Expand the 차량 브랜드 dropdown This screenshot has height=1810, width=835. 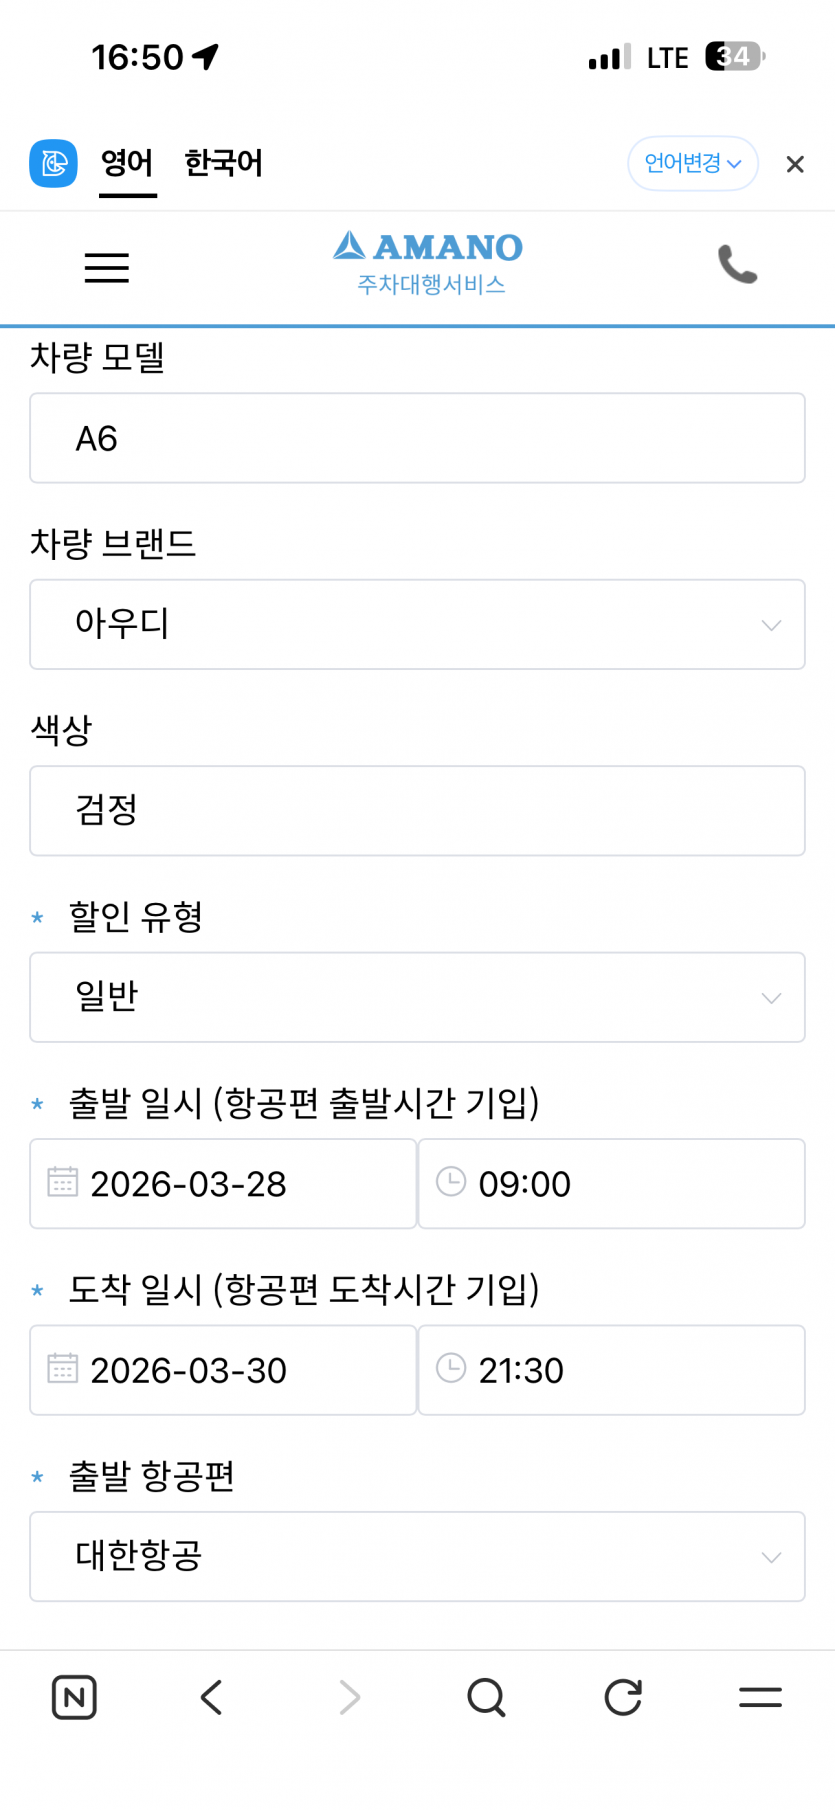tap(417, 624)
